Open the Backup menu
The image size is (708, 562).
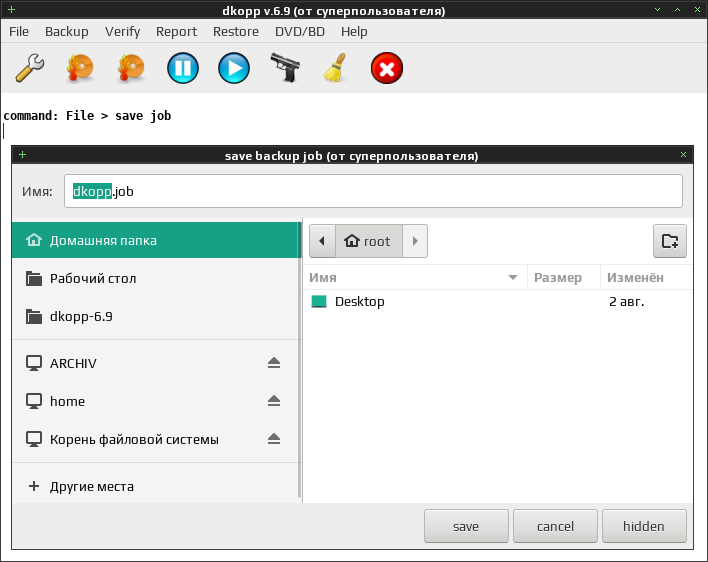(67, 32)
